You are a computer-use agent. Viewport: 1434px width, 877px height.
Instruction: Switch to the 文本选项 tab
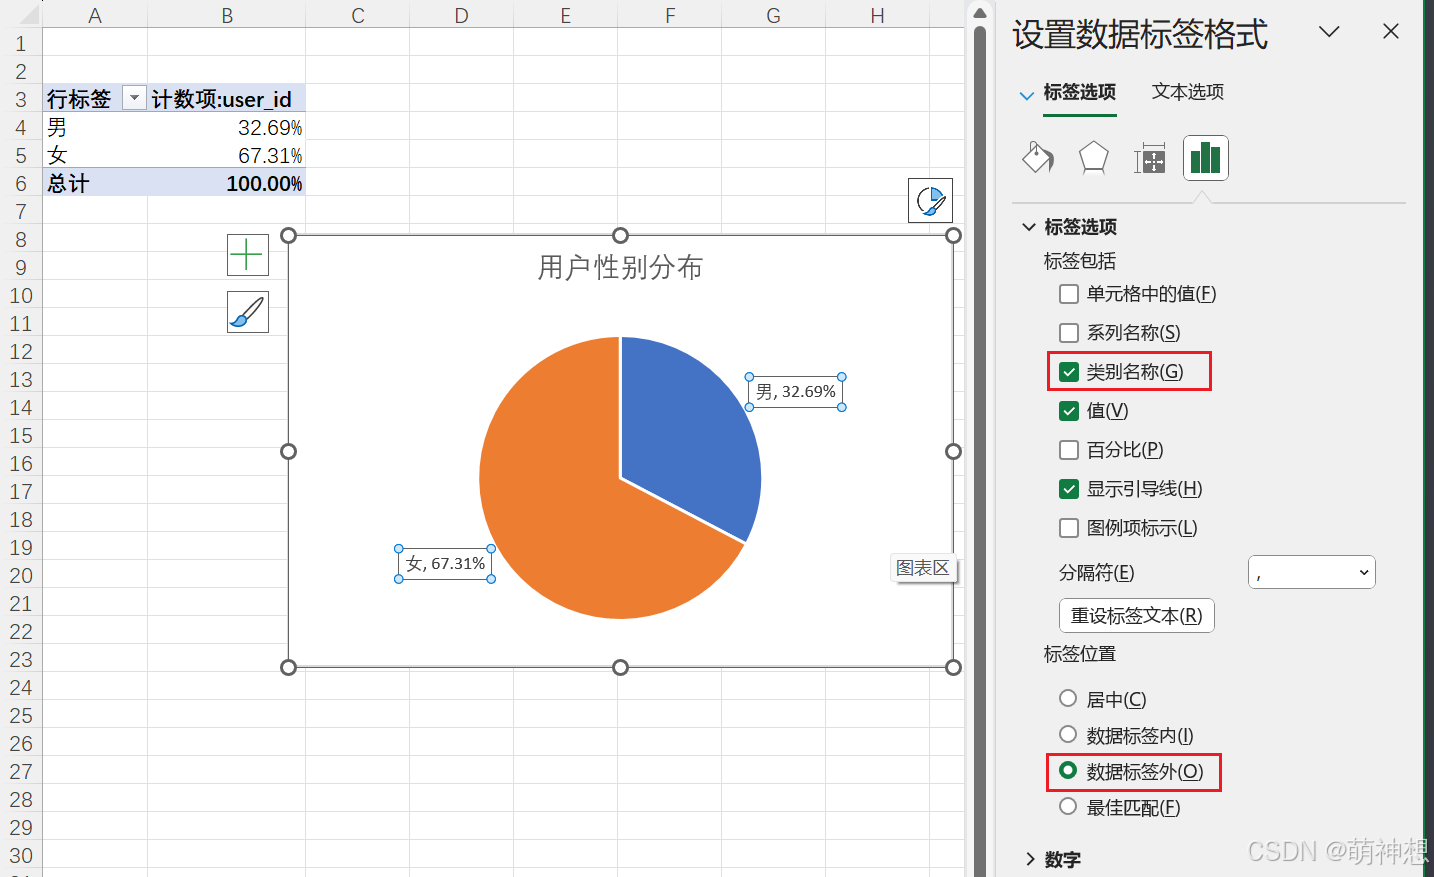[x=1188, y=91]
